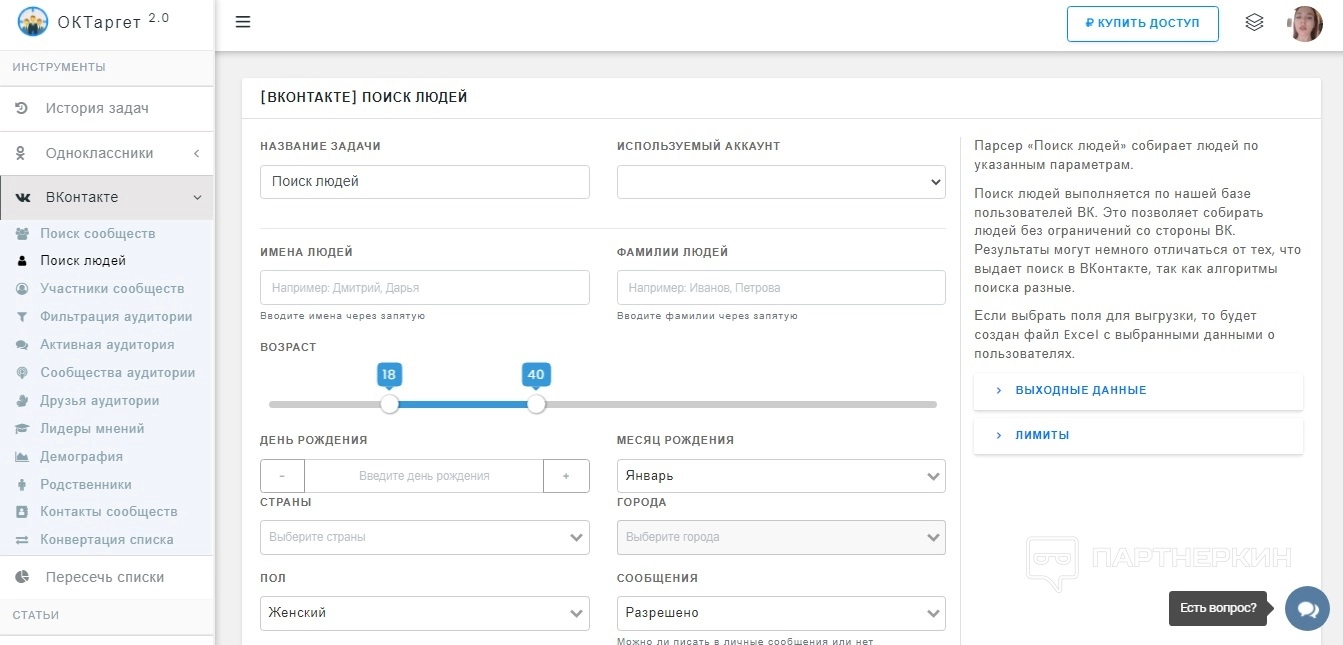
Task: Open the layers stack icon in header
Action: click(1254, 22)
